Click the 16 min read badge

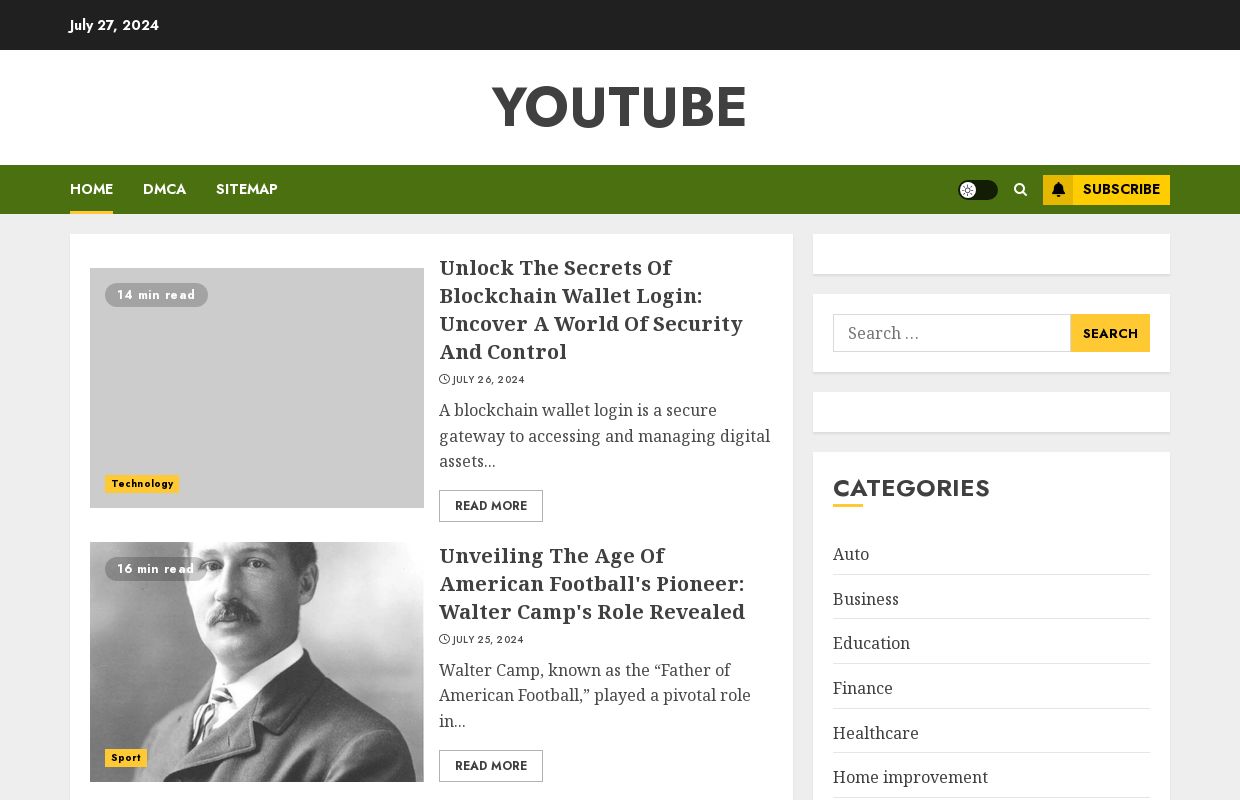pos(156,569)
